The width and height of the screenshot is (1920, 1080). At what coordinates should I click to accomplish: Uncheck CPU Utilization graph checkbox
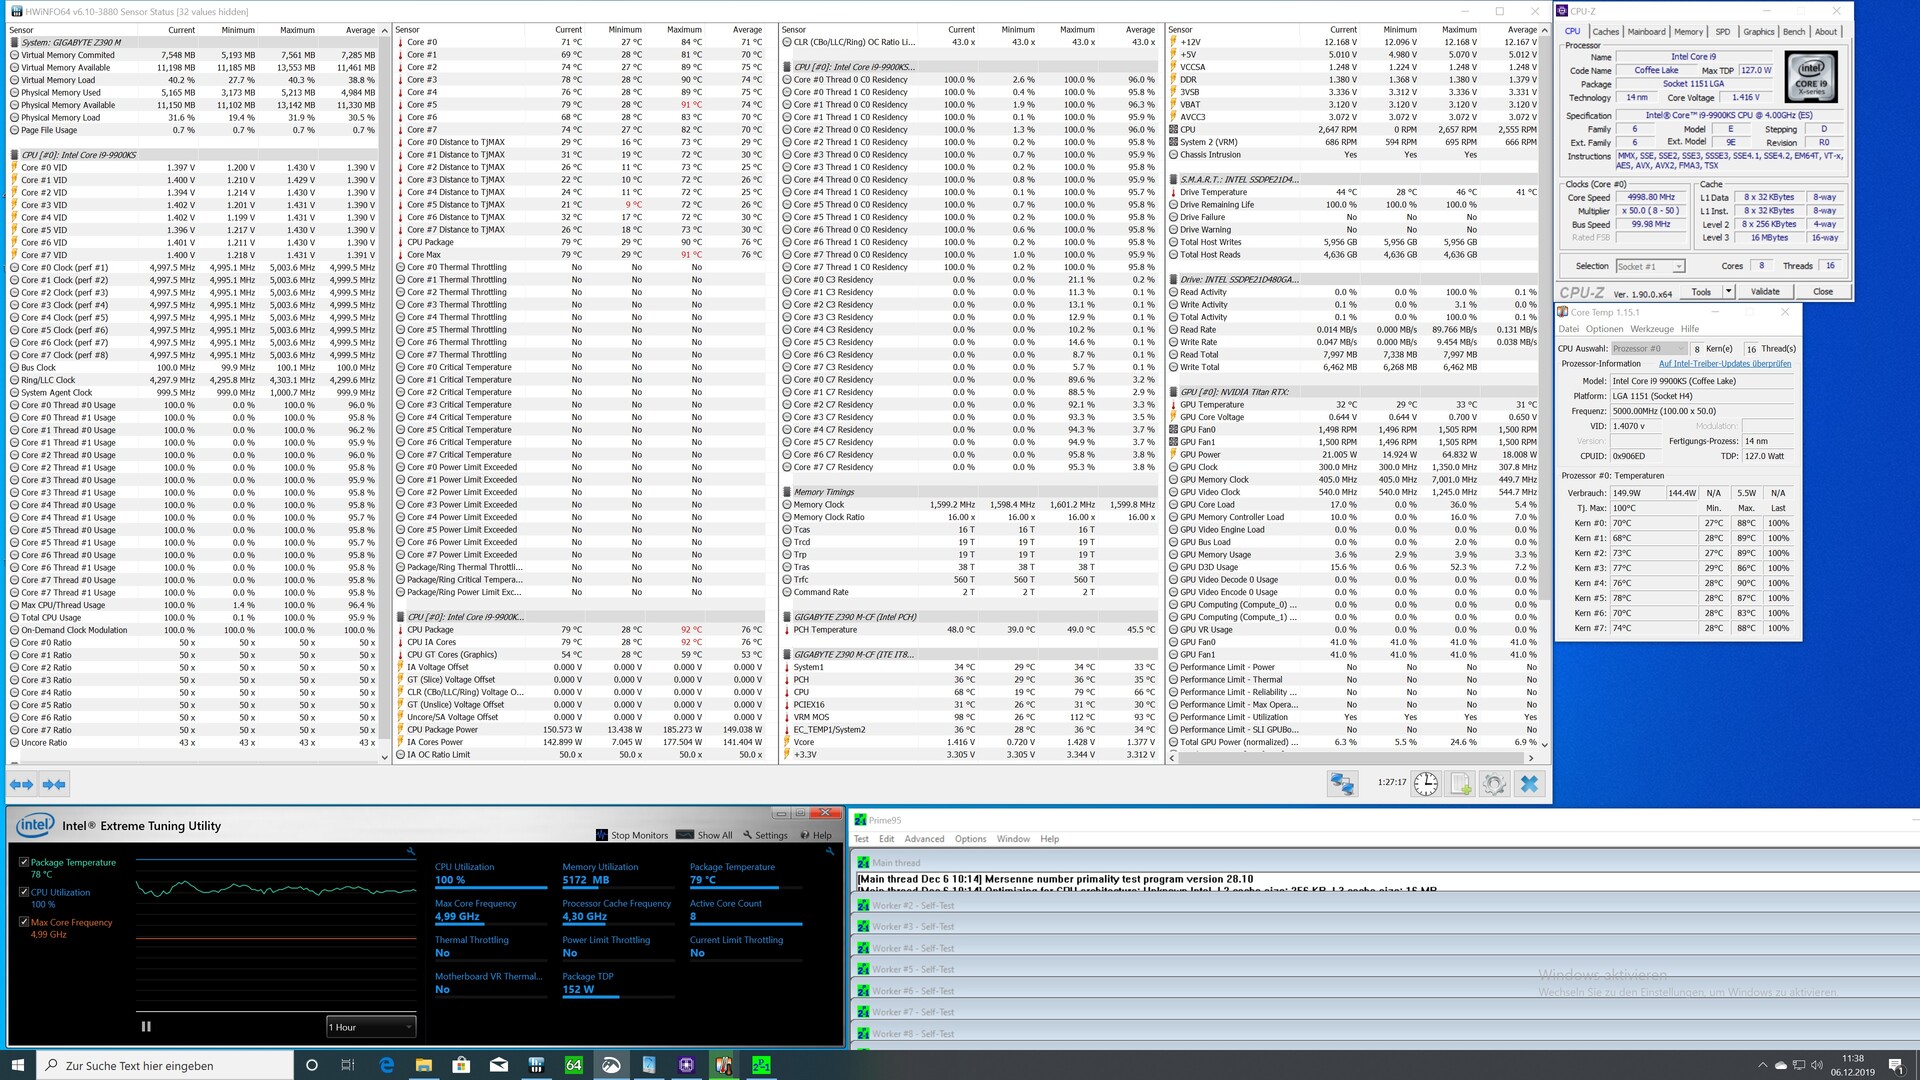(24, 892)
